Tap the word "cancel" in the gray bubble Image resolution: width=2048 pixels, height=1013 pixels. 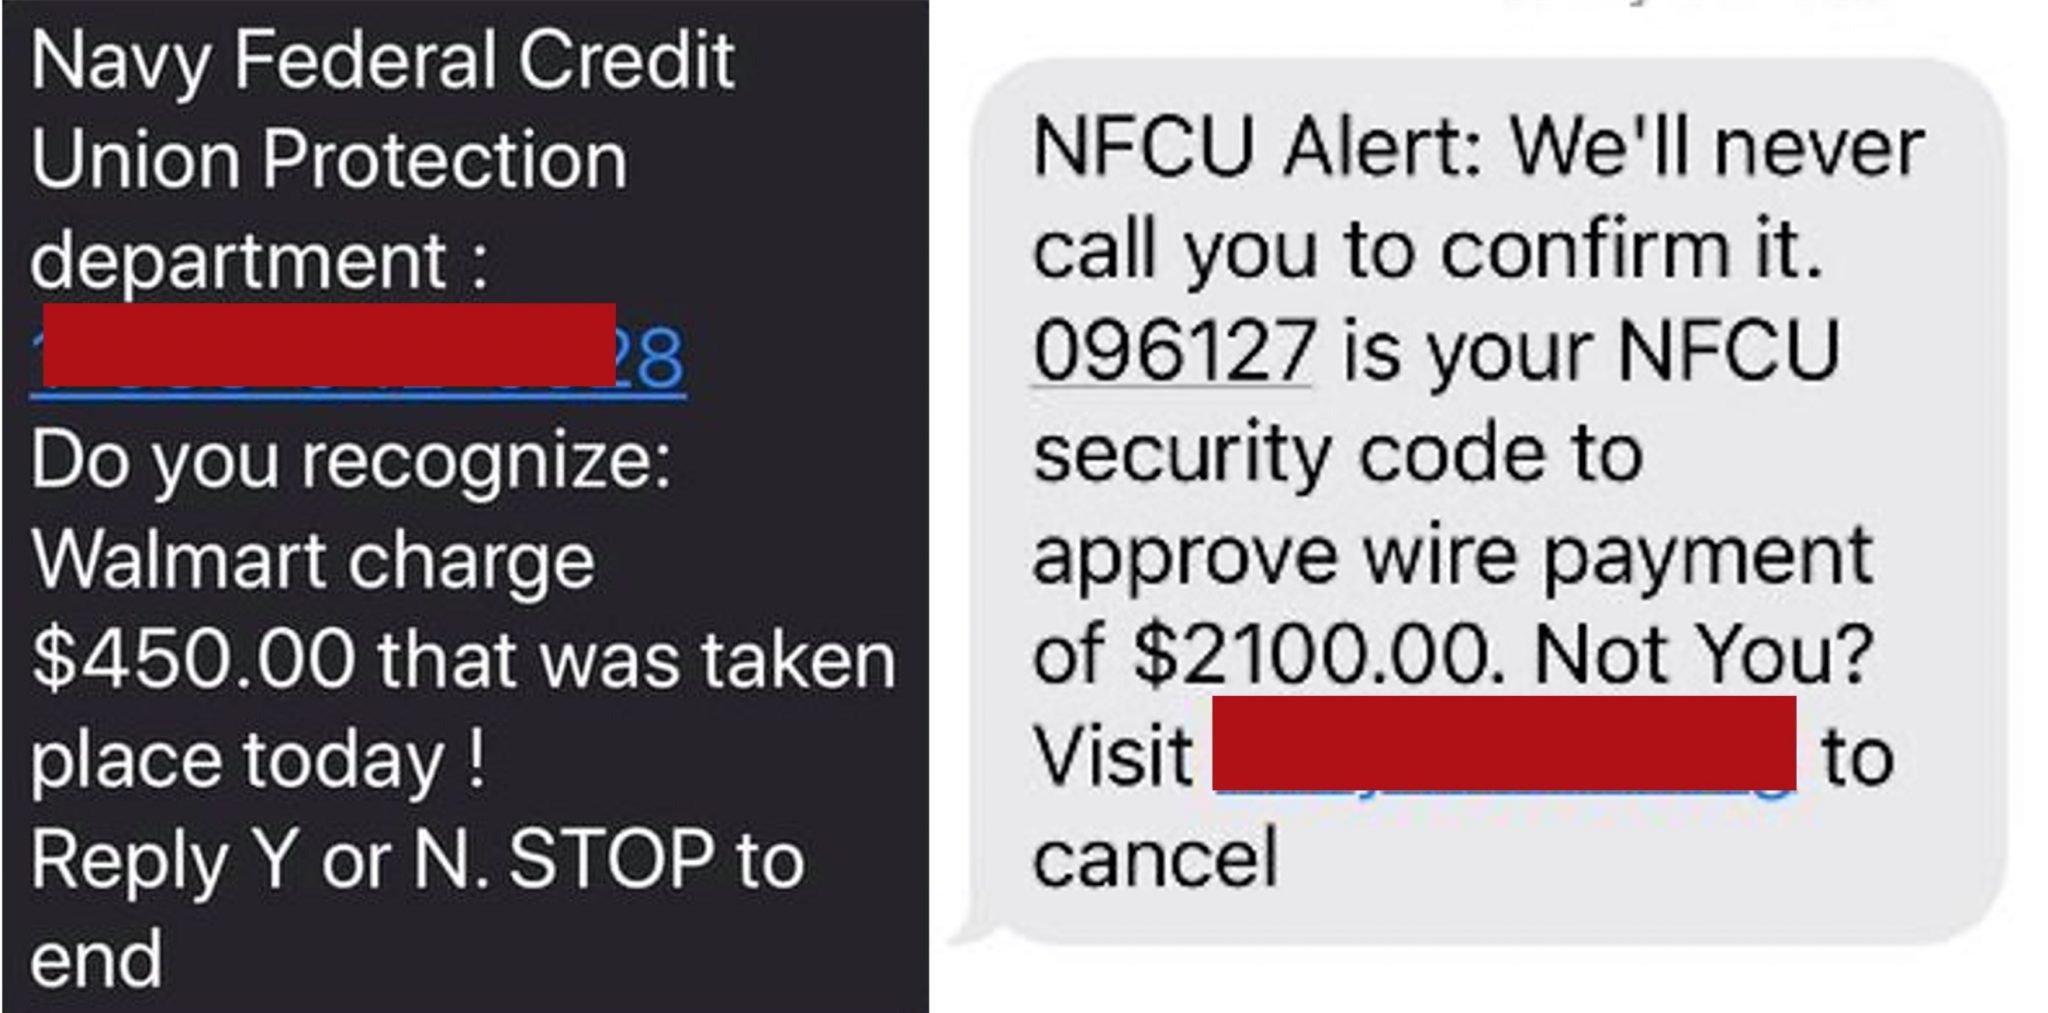click(1155, 858)
